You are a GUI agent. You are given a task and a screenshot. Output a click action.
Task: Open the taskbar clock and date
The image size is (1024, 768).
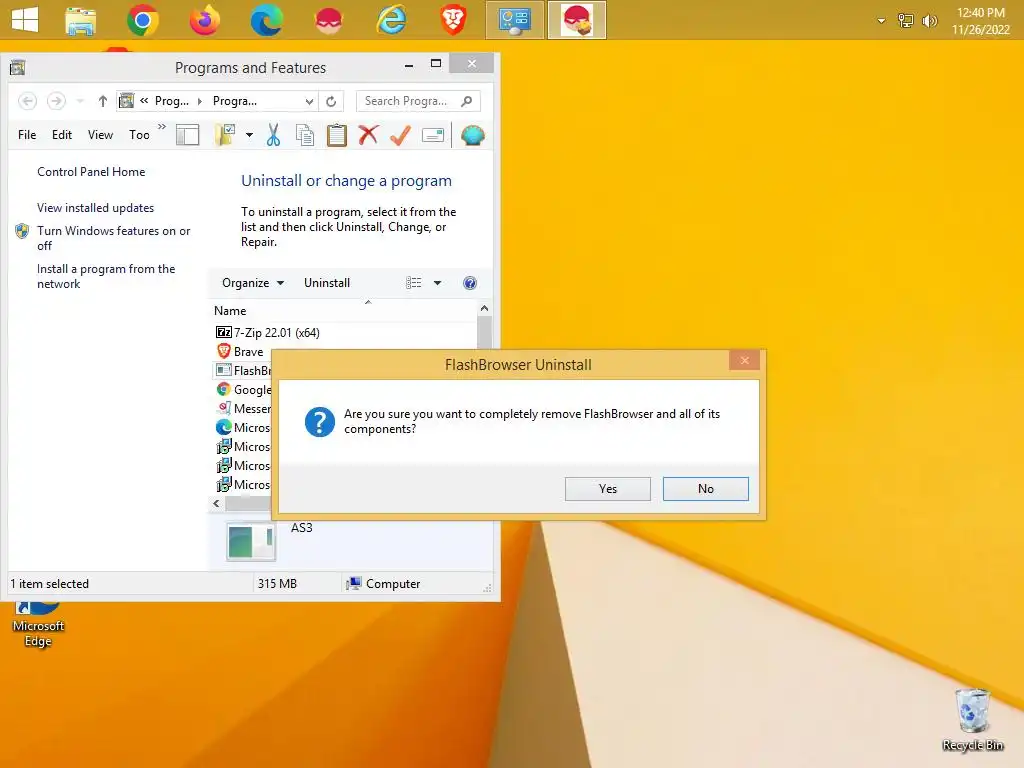click(x=980, y=21)
